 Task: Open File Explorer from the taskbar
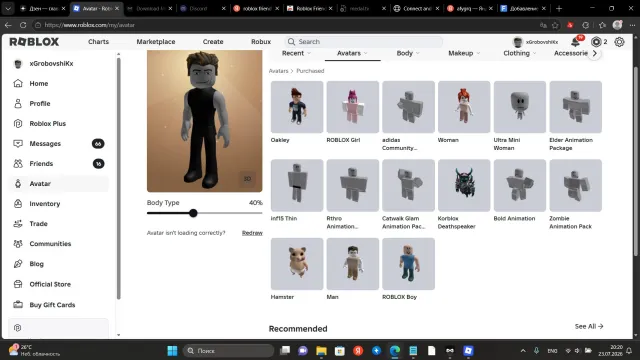pos(321,351)
